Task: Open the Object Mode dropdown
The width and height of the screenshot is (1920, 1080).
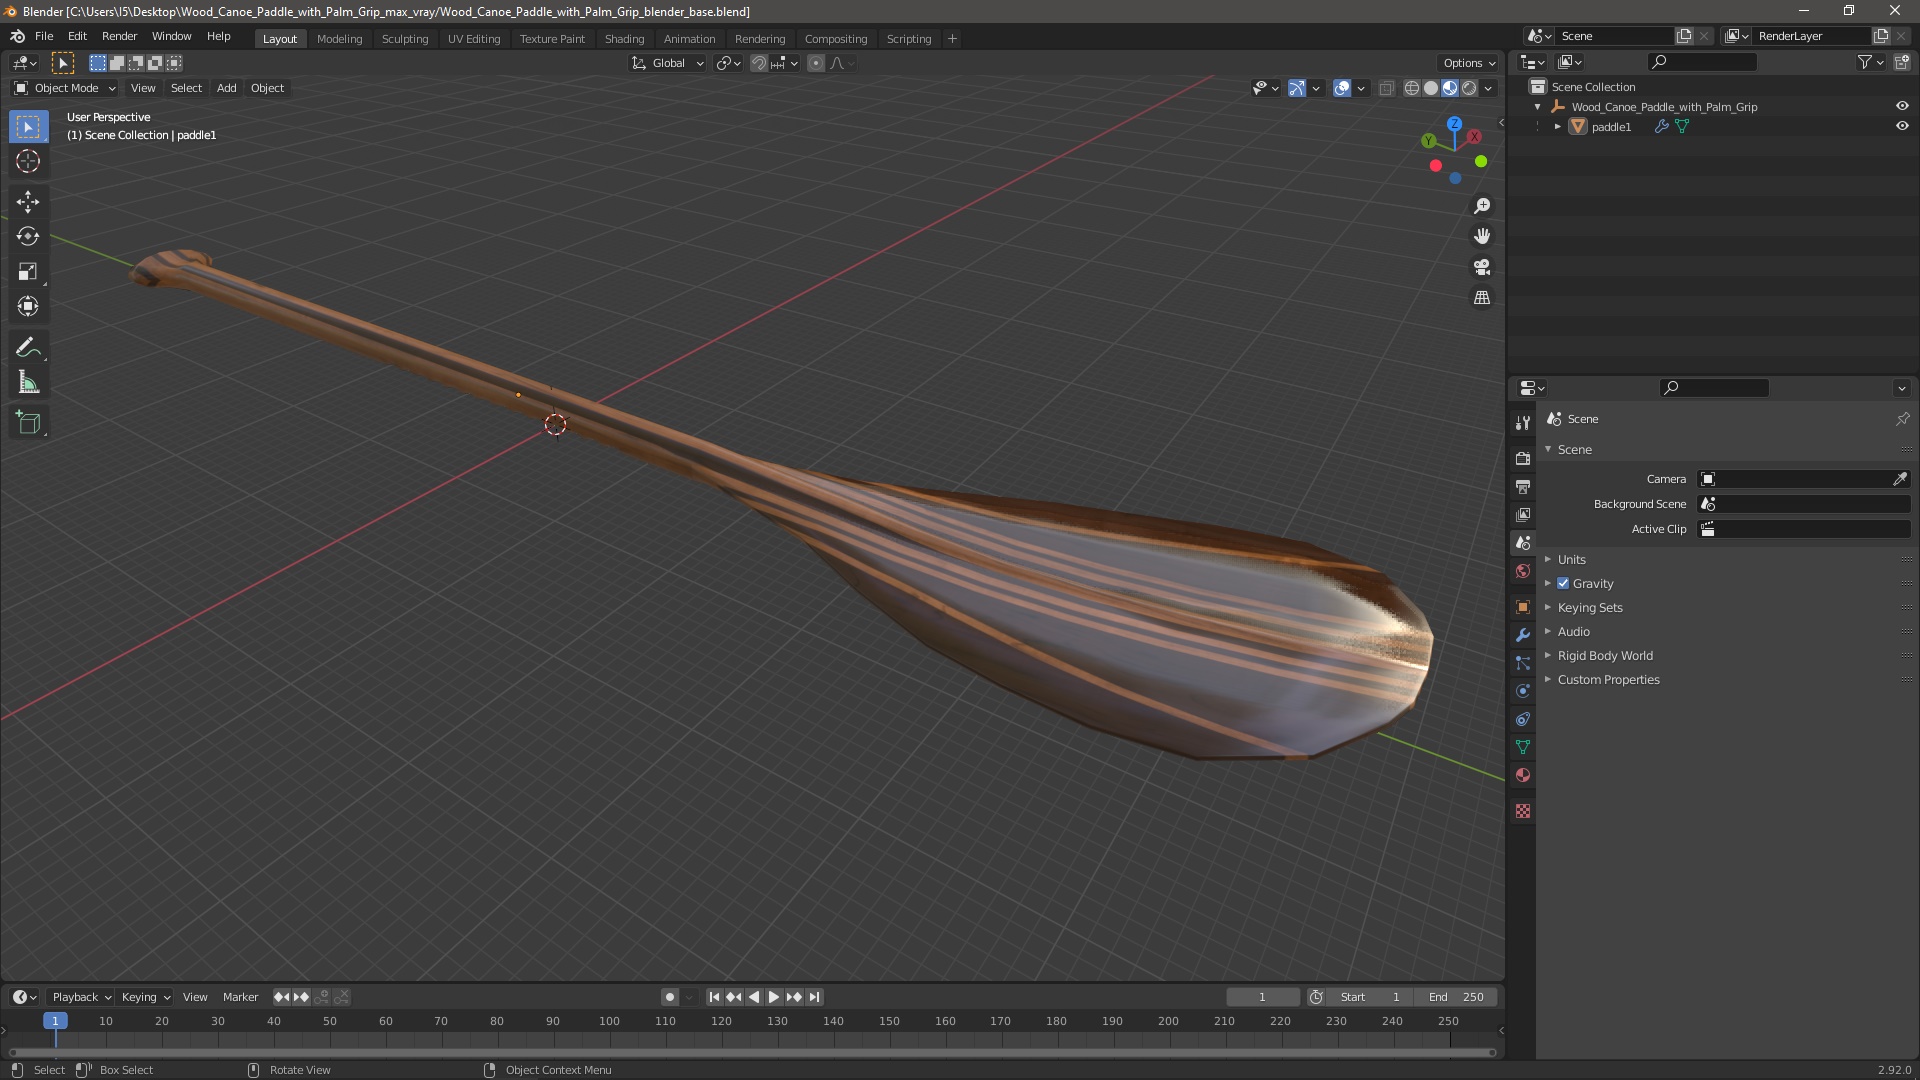Action: pos(65,88)
